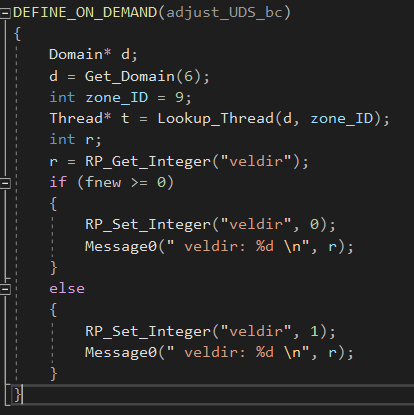Click the fnew variable in the condition
This screenshot has width=414, height=415.
pyautogui.click(x=103, y=182)
